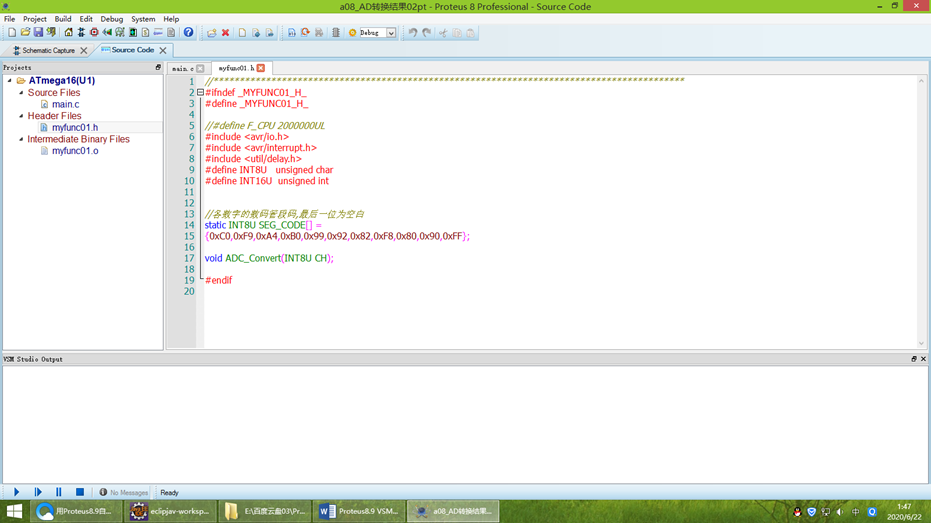Image resolution: width=931 pixels, height=524 pixels.
Task: Select main.c in the project tree
Action: coord(65,104)
